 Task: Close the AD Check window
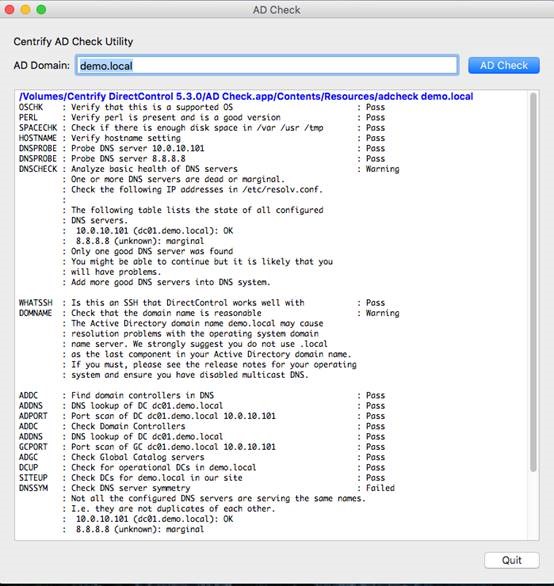(9, 9)
